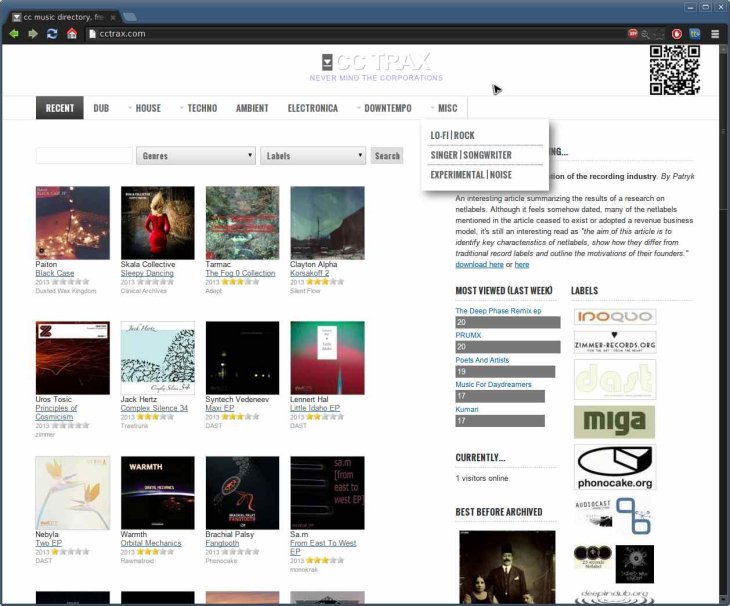This screenshot has height=606, width=730.
Task: Open the browser hamburger menu
Action: pos(715,33)
